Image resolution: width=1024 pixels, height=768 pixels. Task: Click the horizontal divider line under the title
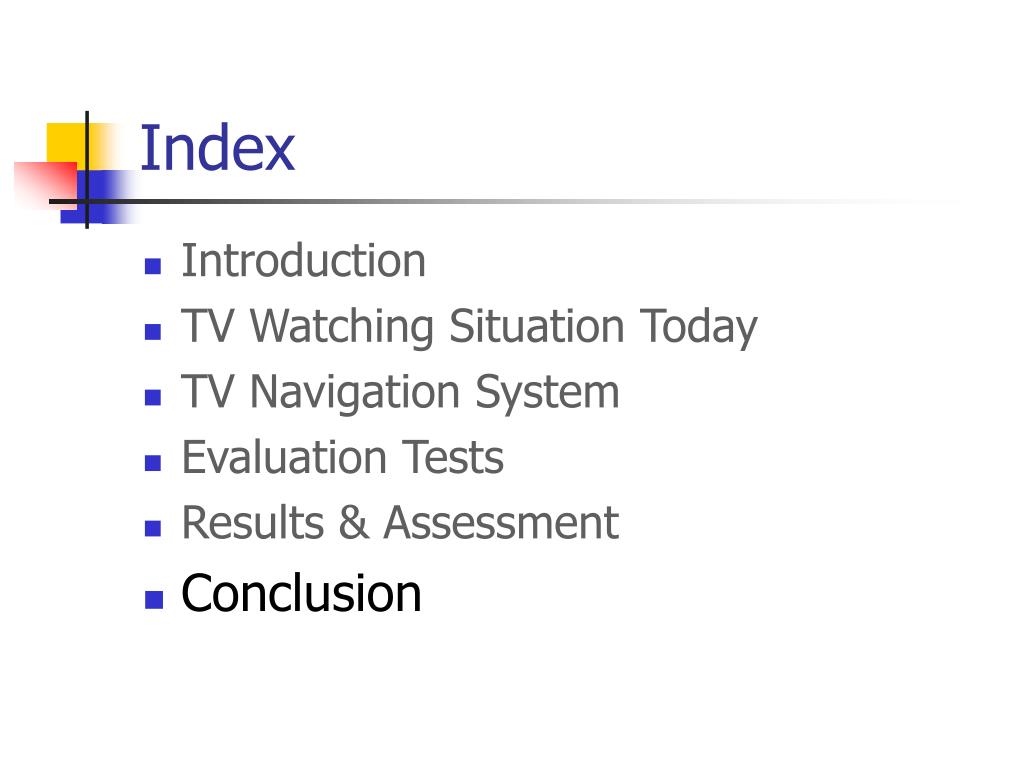coord(496,201)
